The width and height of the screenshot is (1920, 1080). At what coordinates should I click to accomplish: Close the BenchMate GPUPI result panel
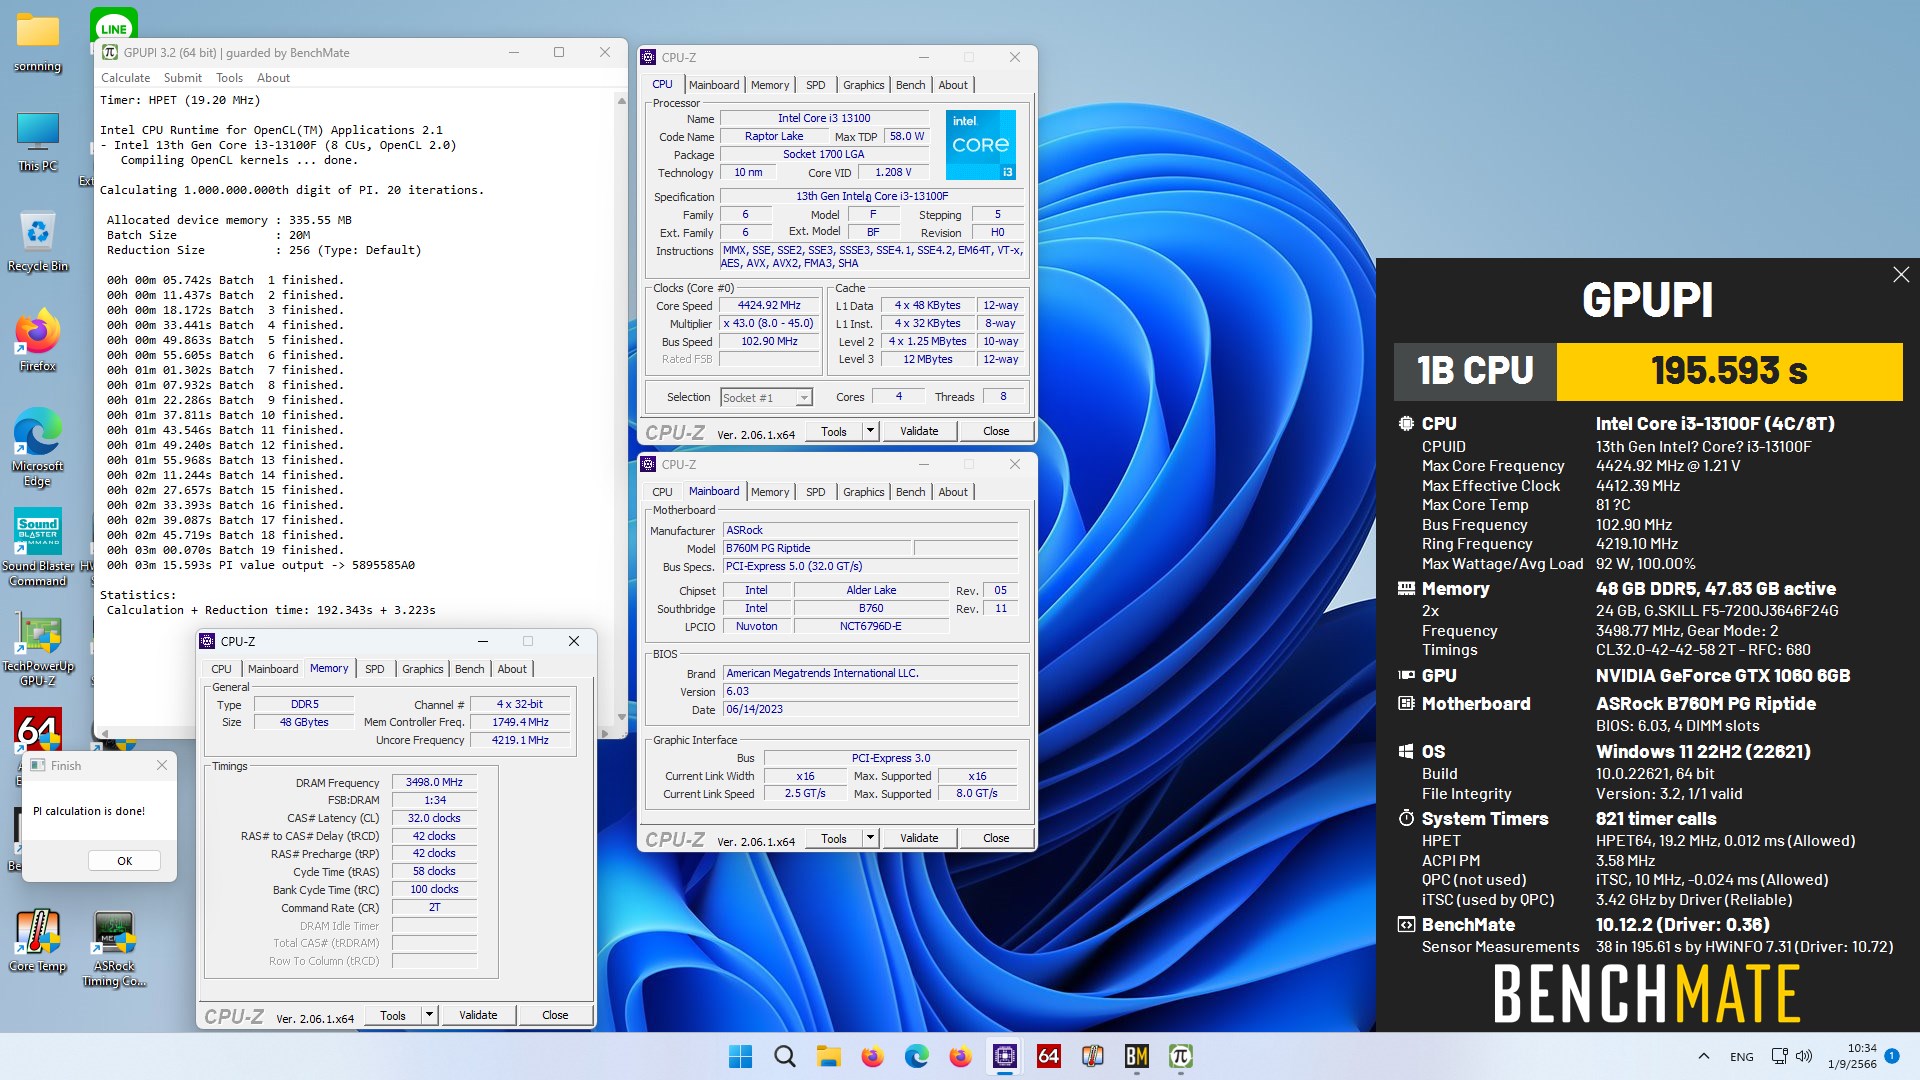pos(1901,274)
